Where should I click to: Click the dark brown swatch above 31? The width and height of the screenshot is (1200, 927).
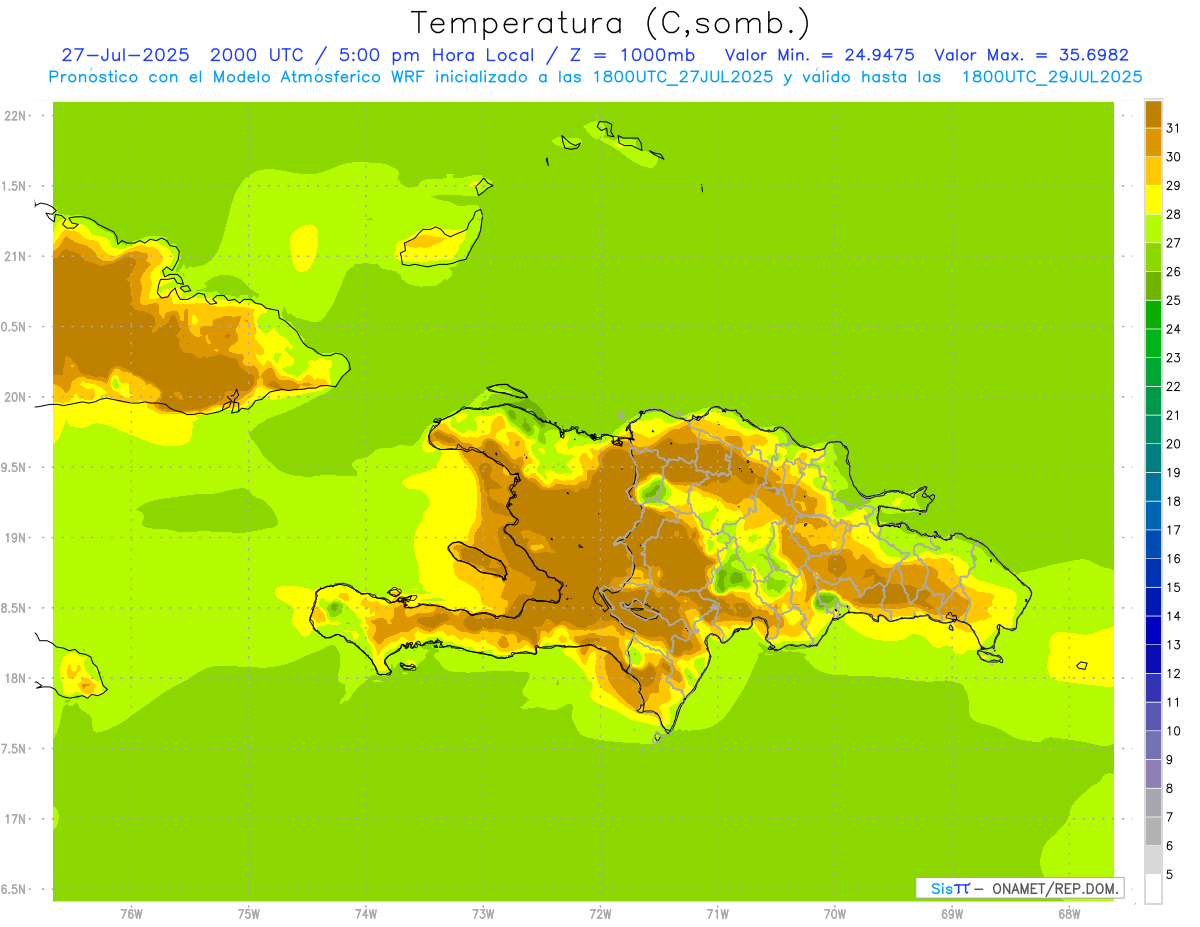tap(1153, 114)
